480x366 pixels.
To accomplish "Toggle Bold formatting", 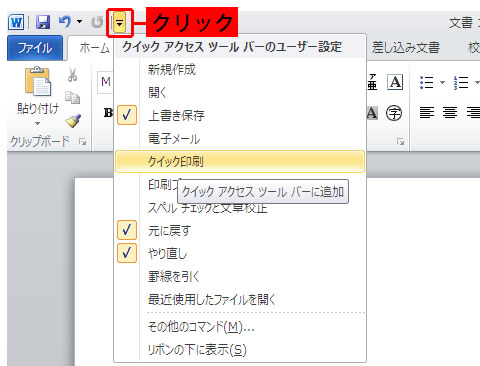I will (x=108, y=113).
